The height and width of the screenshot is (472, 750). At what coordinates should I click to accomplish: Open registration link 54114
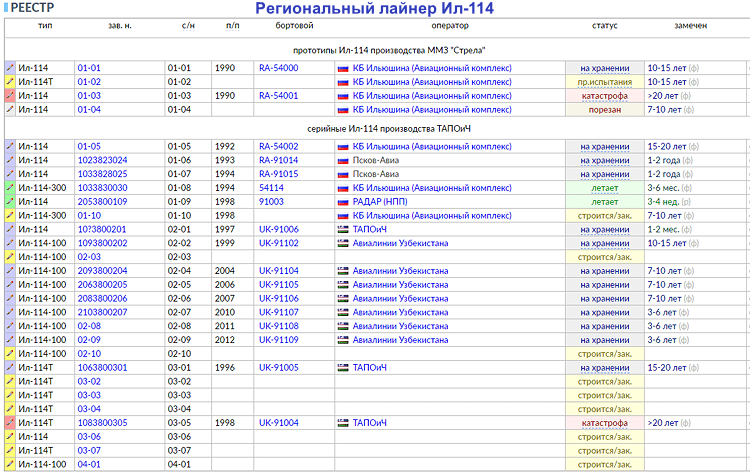coord(271,188)
